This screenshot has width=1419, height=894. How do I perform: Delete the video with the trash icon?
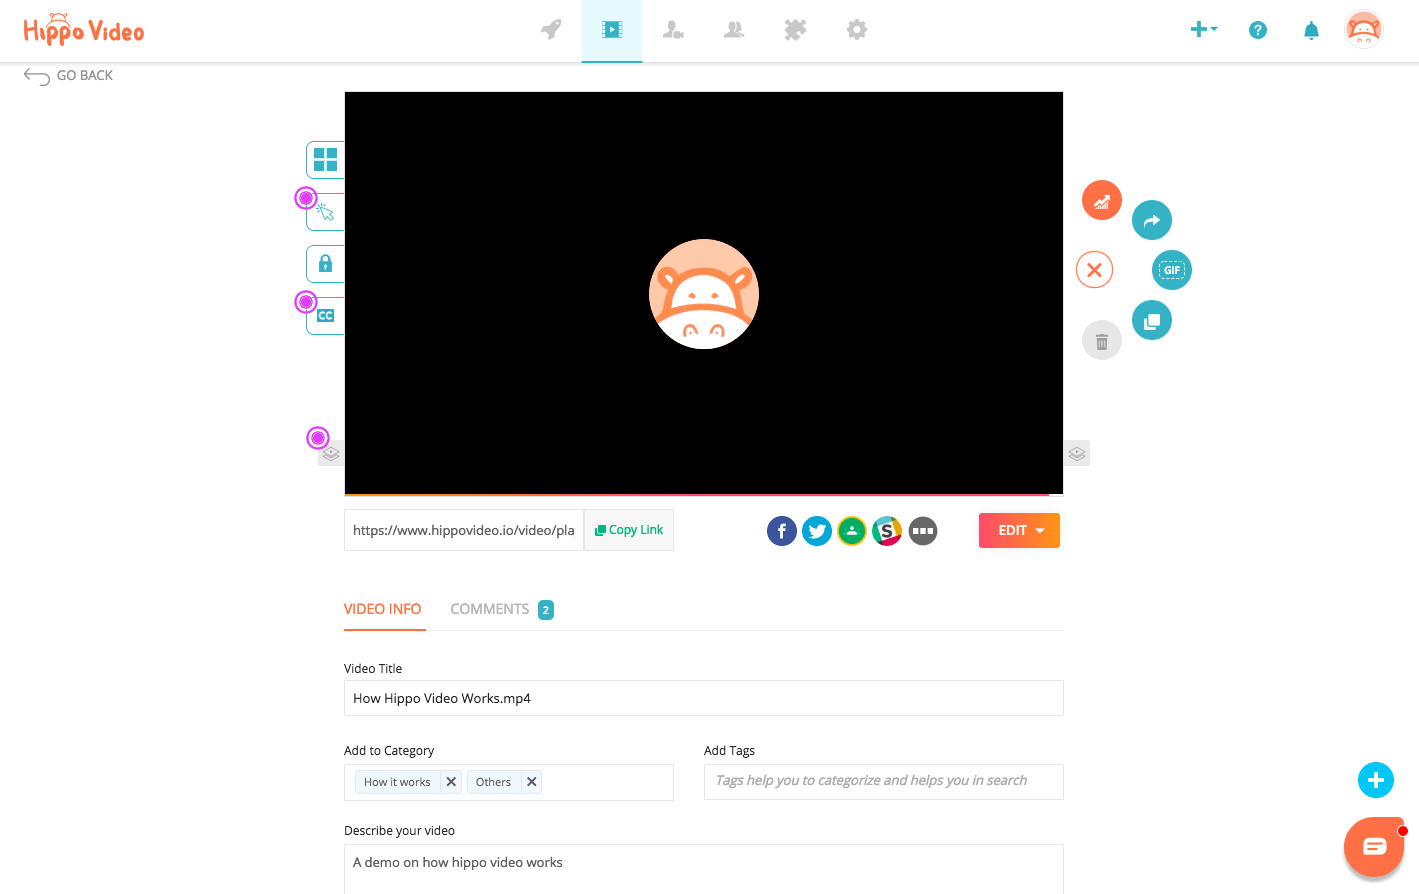coord(1101,340)
